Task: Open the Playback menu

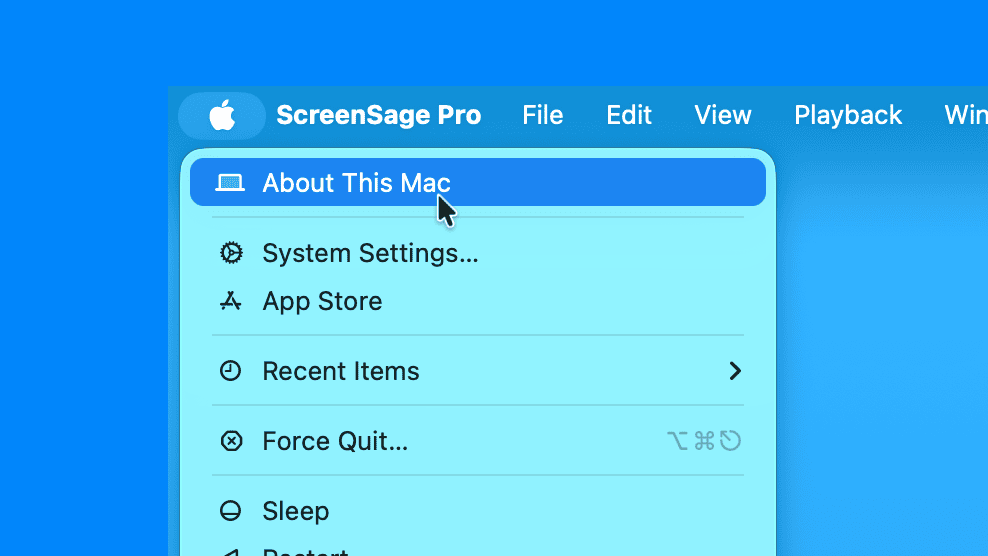Action: click(848, 116)
